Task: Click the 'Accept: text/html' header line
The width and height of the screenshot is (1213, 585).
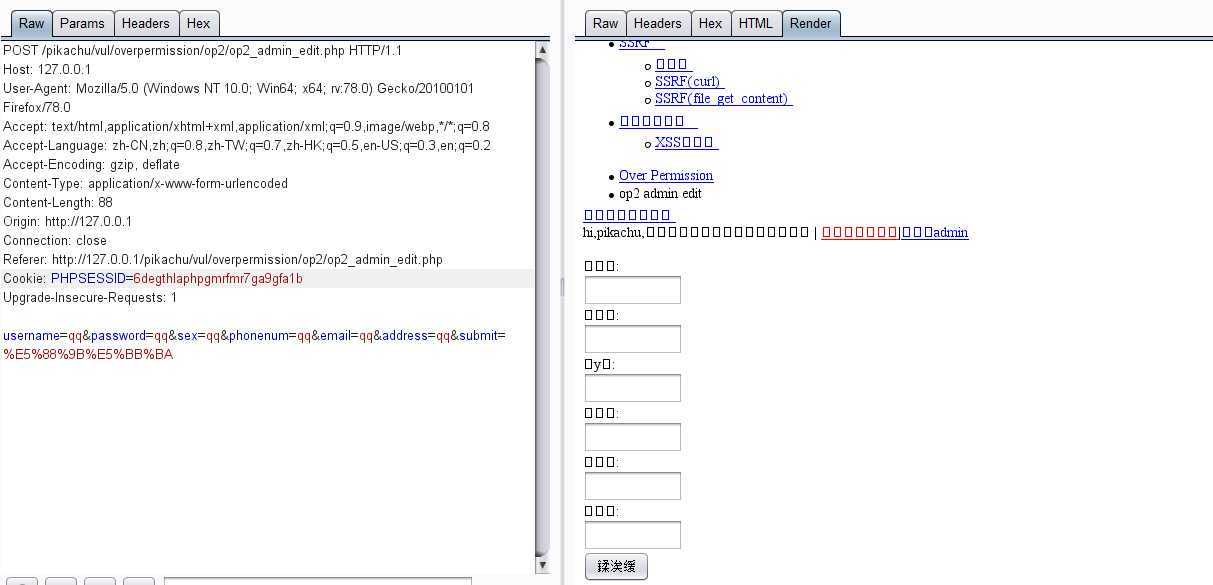Action: [247, 126]
